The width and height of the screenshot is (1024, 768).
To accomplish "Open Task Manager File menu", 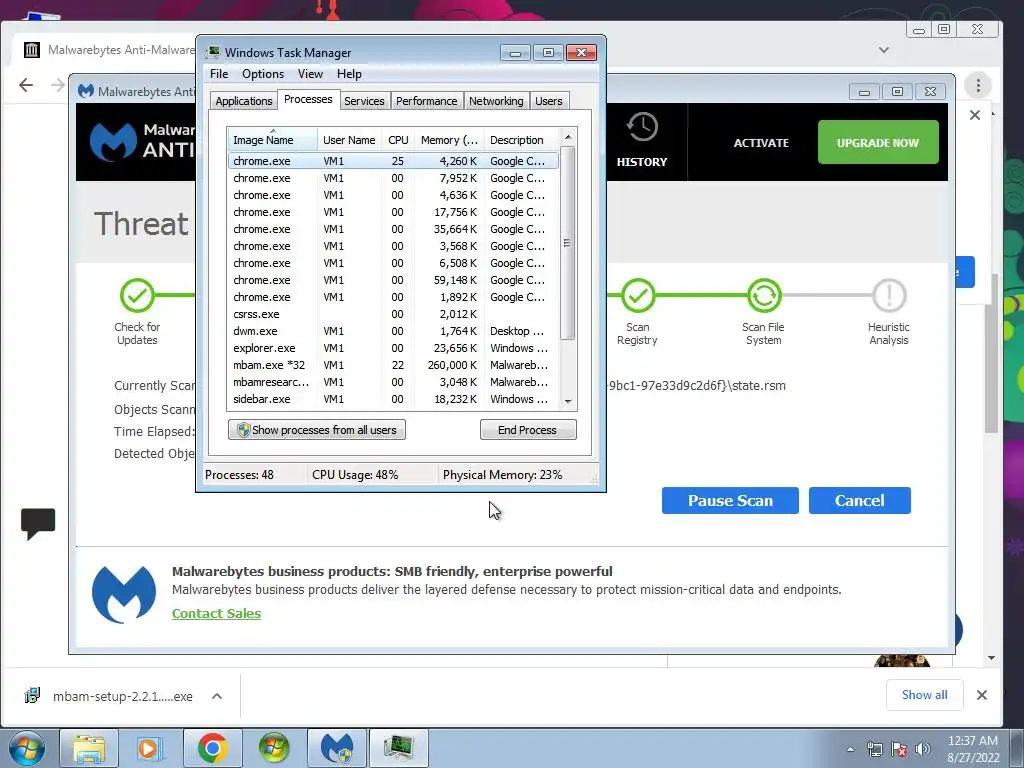I will click(x=219, y=74).
